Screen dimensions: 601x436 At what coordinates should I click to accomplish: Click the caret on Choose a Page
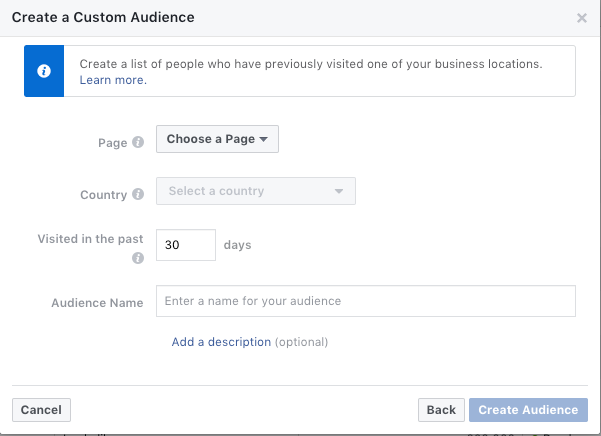point(263,139)
